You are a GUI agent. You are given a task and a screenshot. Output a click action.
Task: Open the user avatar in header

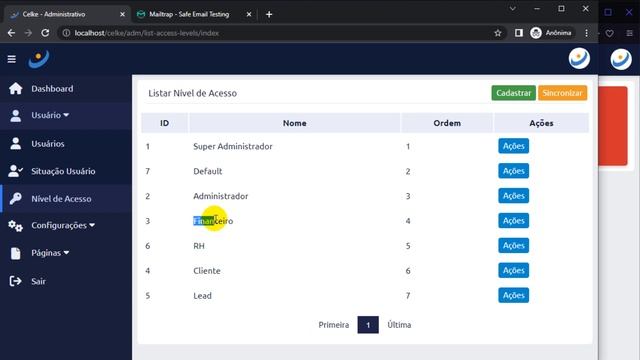click(x=579, y=58)
